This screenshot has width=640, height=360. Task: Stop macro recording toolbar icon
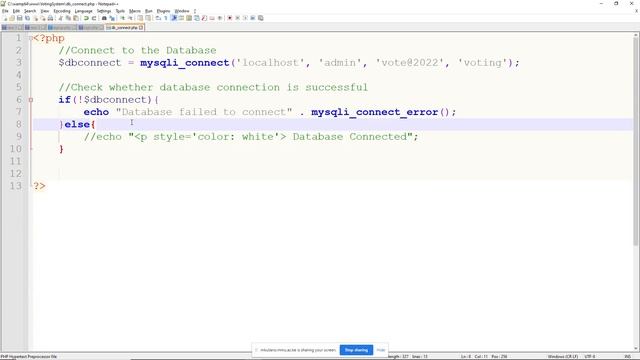tap(238, 18)
